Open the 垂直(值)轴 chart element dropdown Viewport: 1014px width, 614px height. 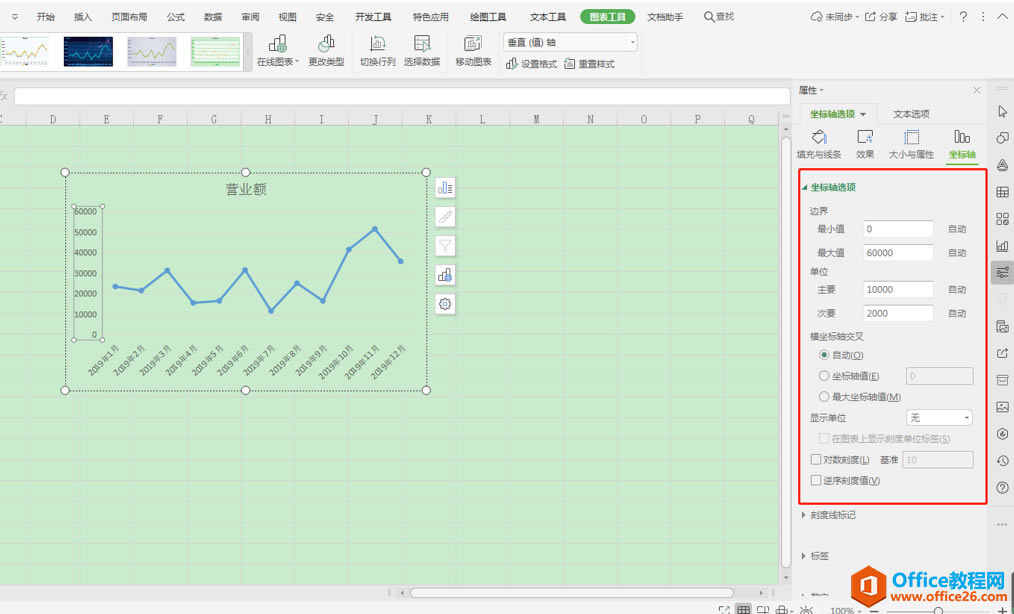pyautogui.click(x=570, y=43)
